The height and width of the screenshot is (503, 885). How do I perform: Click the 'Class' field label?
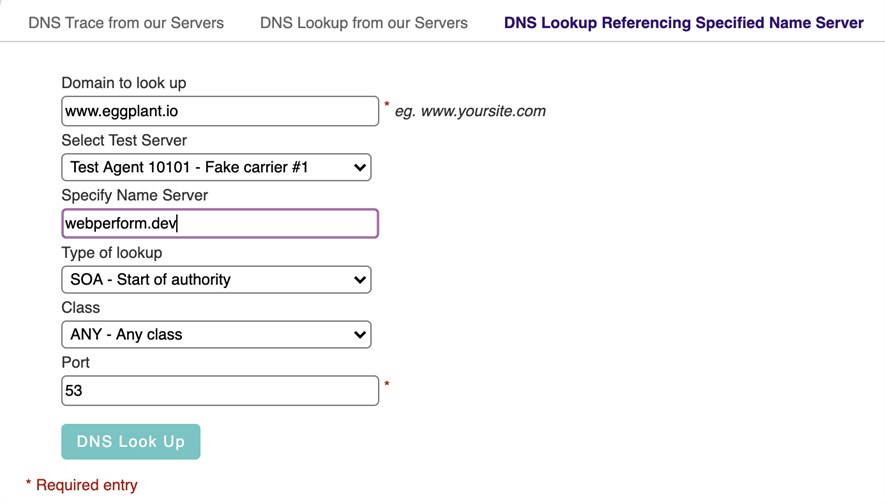[x=81, y=308]
